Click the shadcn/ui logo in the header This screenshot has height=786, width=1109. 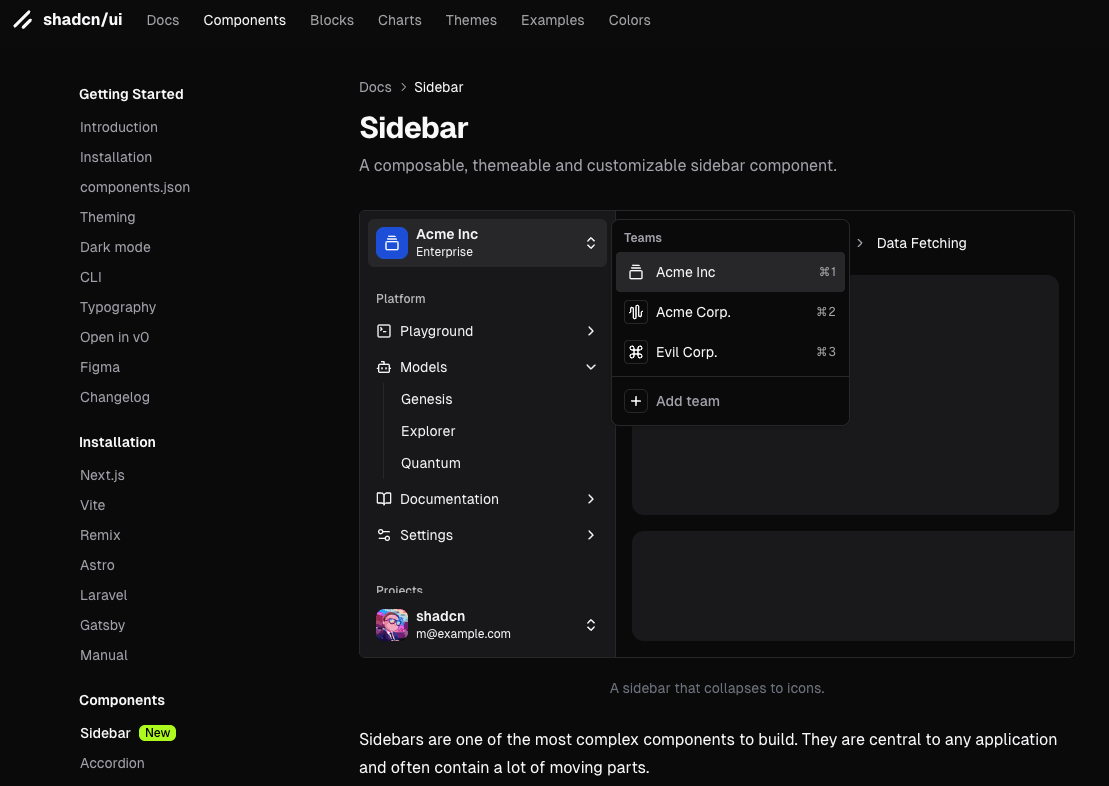[x=67, y=19]
